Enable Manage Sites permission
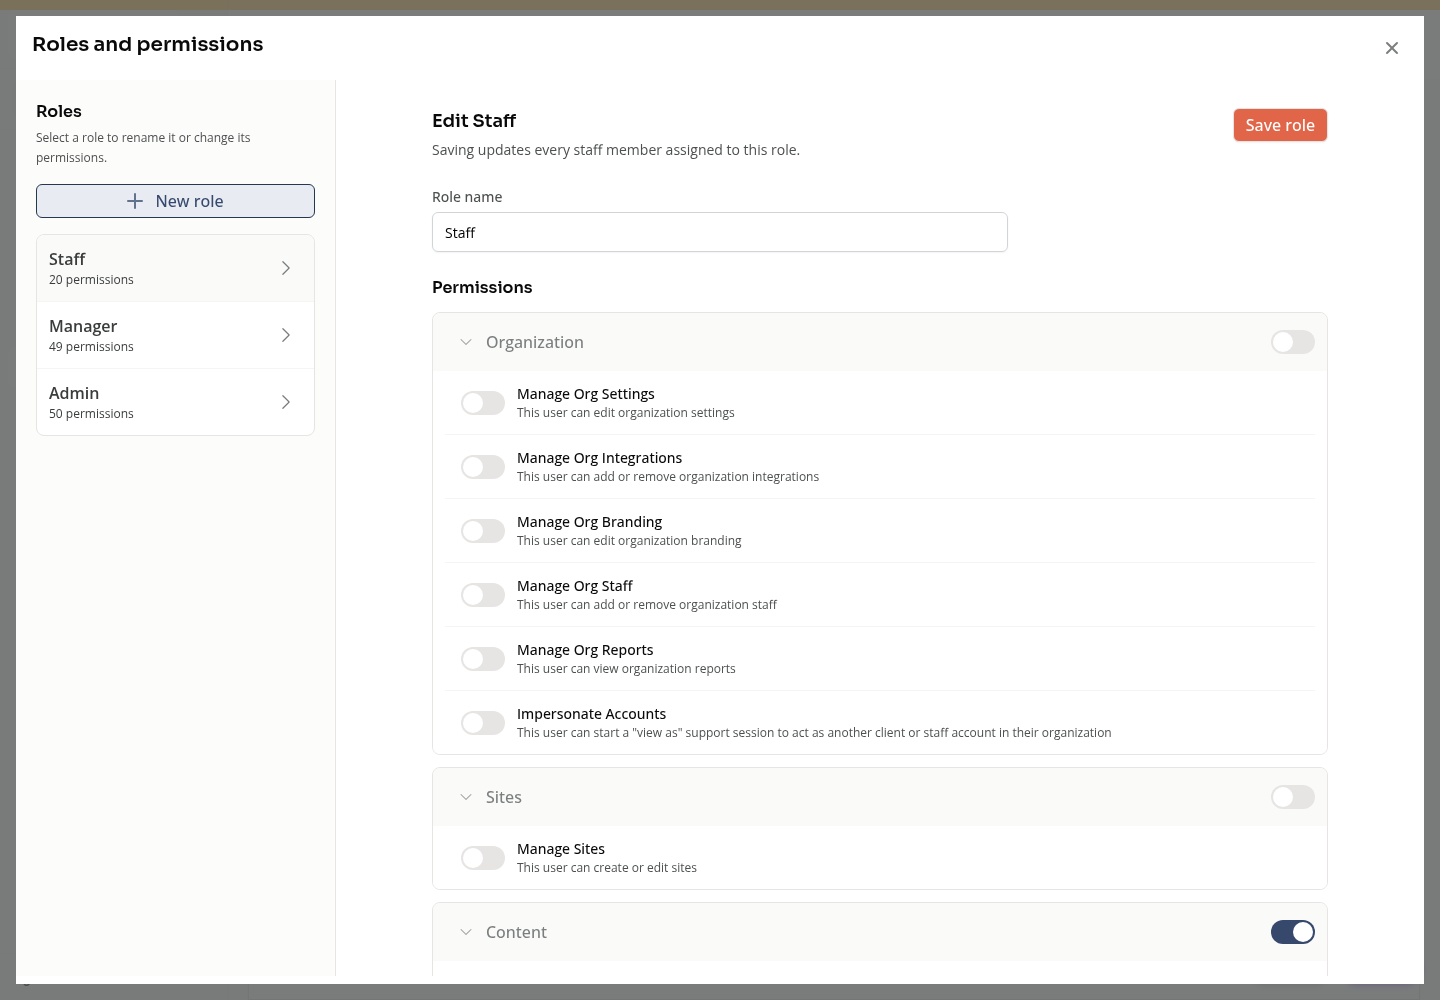1440x1000 pixels. 483,858
